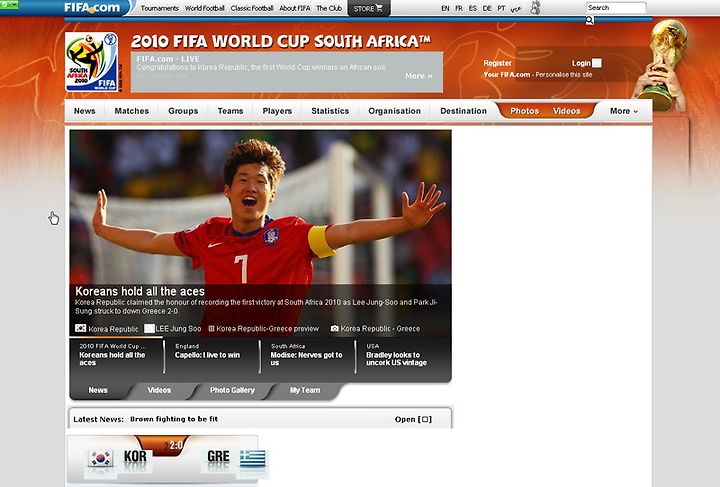
Task: Click Your FIFA.com personalise link
Action: [x=538, y=74]
